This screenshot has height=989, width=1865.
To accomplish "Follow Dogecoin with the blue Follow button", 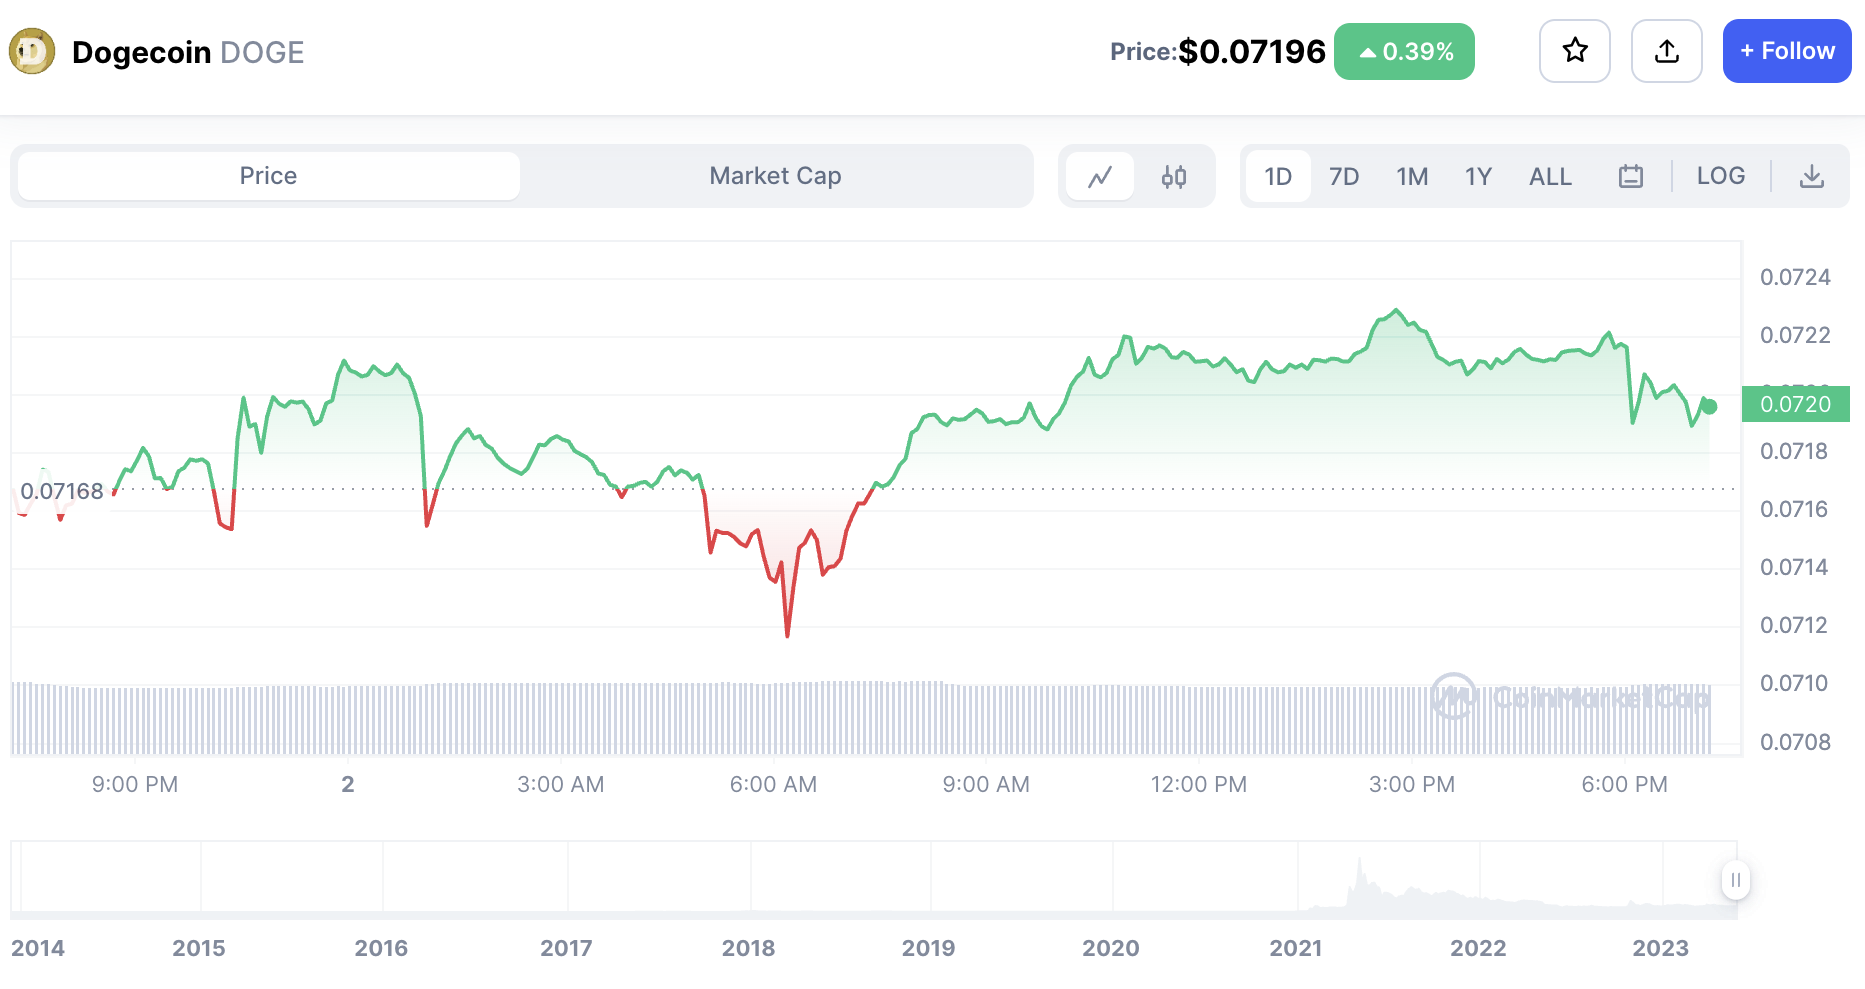I will click(1787, 51).
